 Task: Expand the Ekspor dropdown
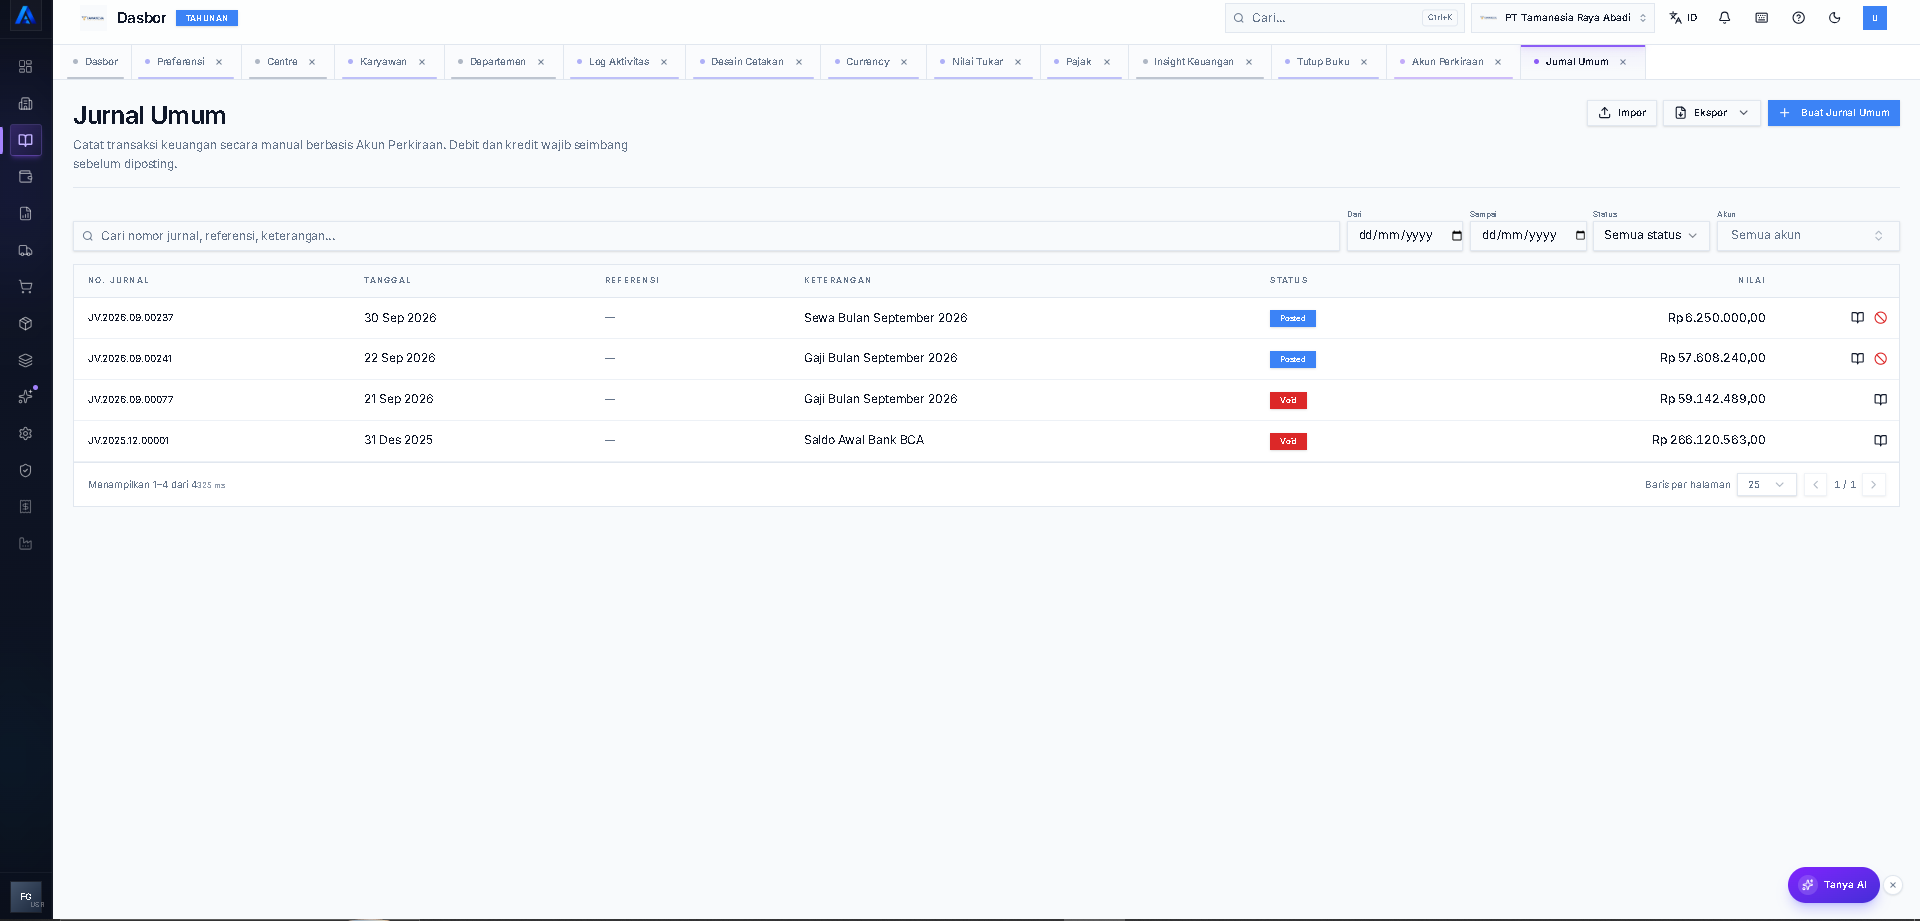coord(1712,113)
